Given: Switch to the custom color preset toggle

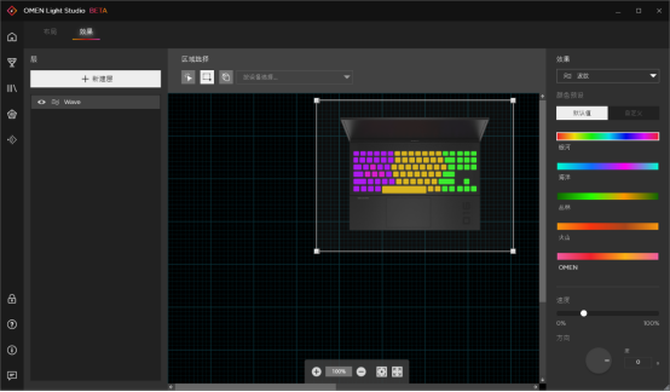Looking at the screenshot, I should (633, 113).
